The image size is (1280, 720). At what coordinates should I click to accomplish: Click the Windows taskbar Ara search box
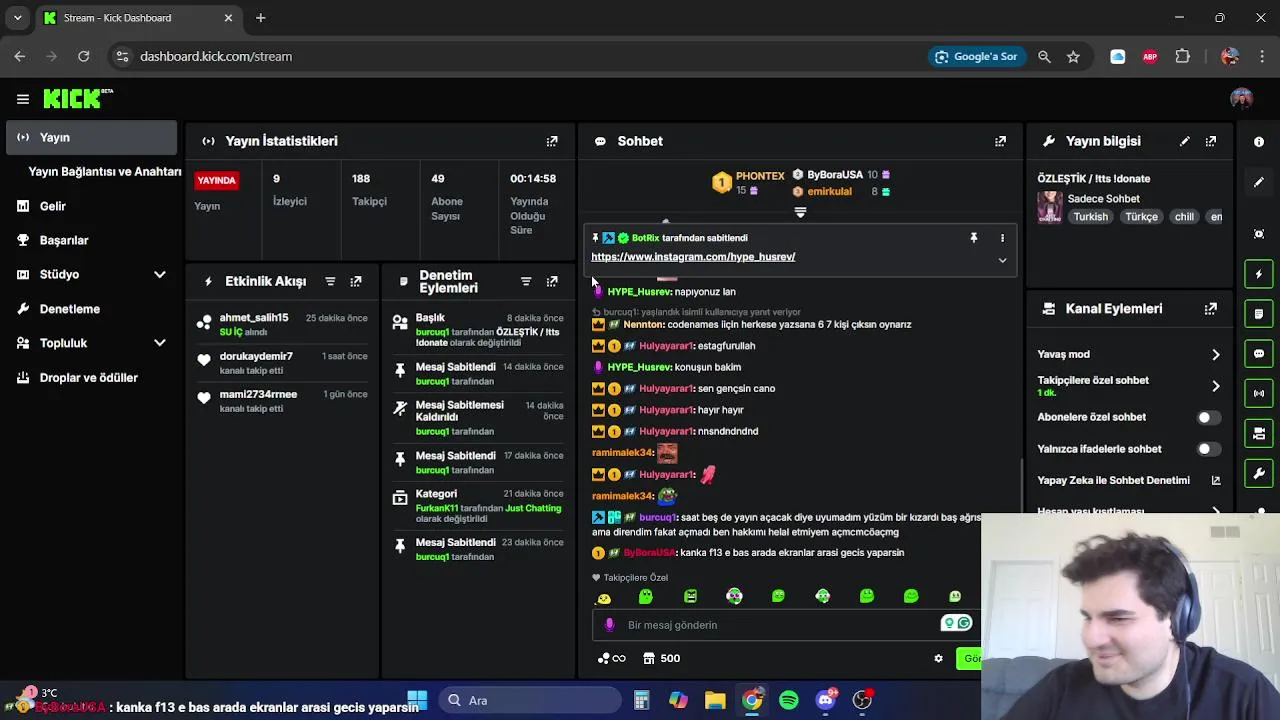(x=530, y=700)
